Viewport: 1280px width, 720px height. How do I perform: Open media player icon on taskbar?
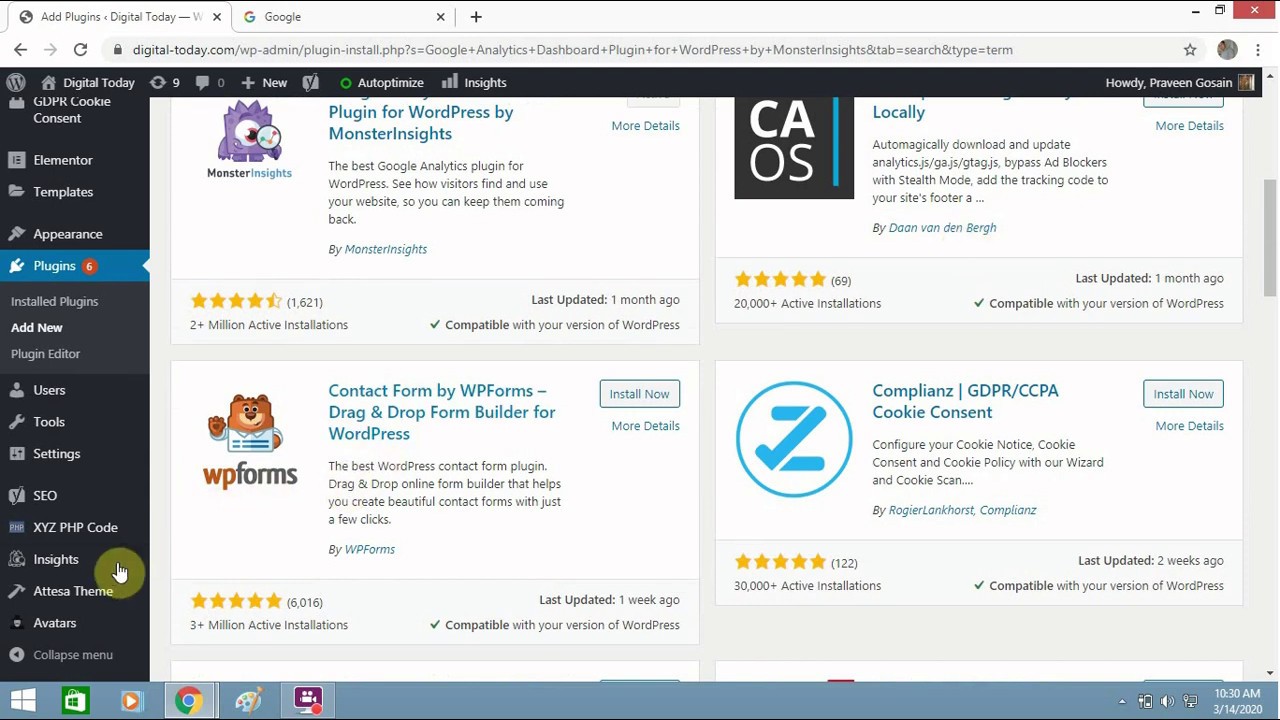(x=131, y=701)
